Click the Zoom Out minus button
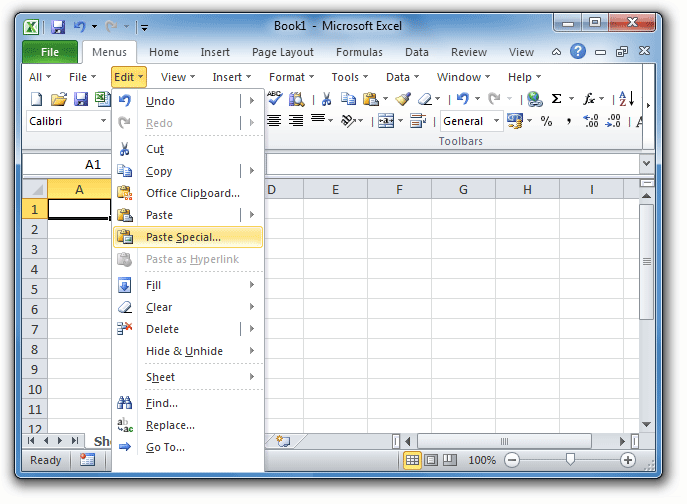The image size is (687, 504). pos(512,460)
